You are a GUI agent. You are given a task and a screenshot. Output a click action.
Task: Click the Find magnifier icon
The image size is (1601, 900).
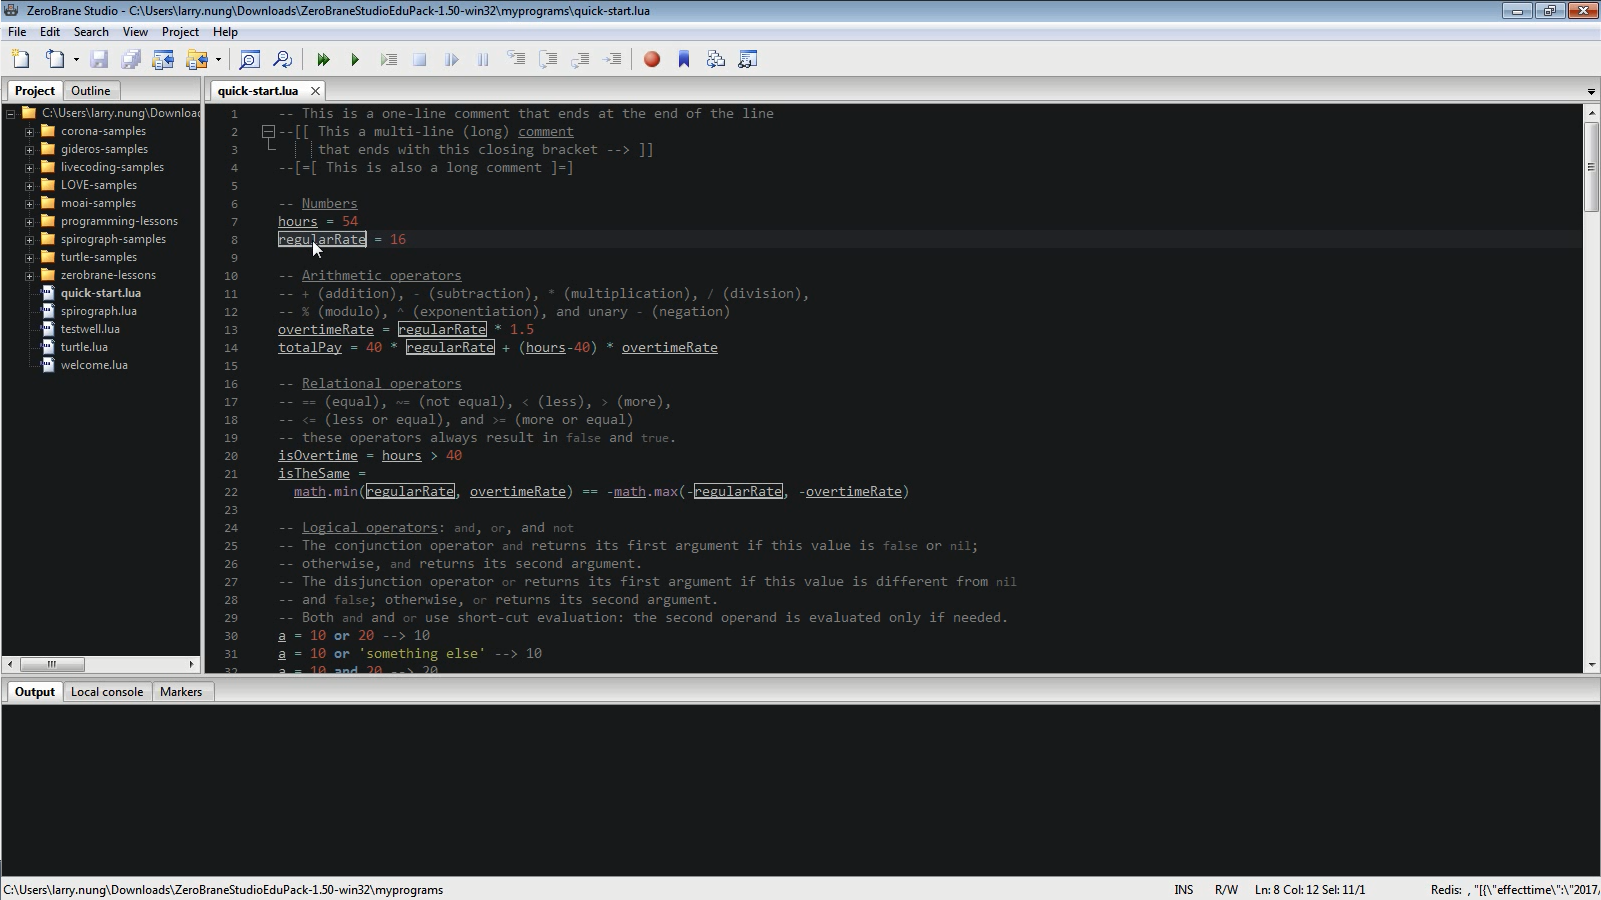click(250, 60)
